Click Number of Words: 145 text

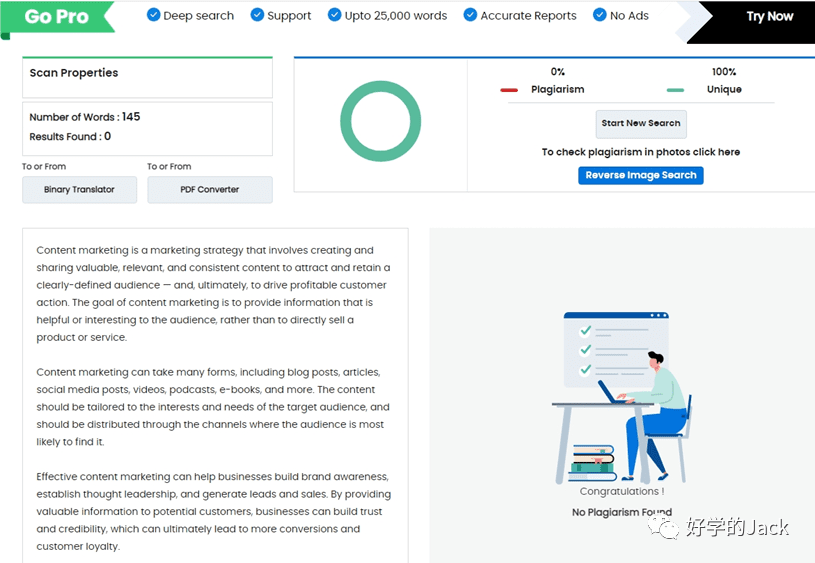[85, 117]
